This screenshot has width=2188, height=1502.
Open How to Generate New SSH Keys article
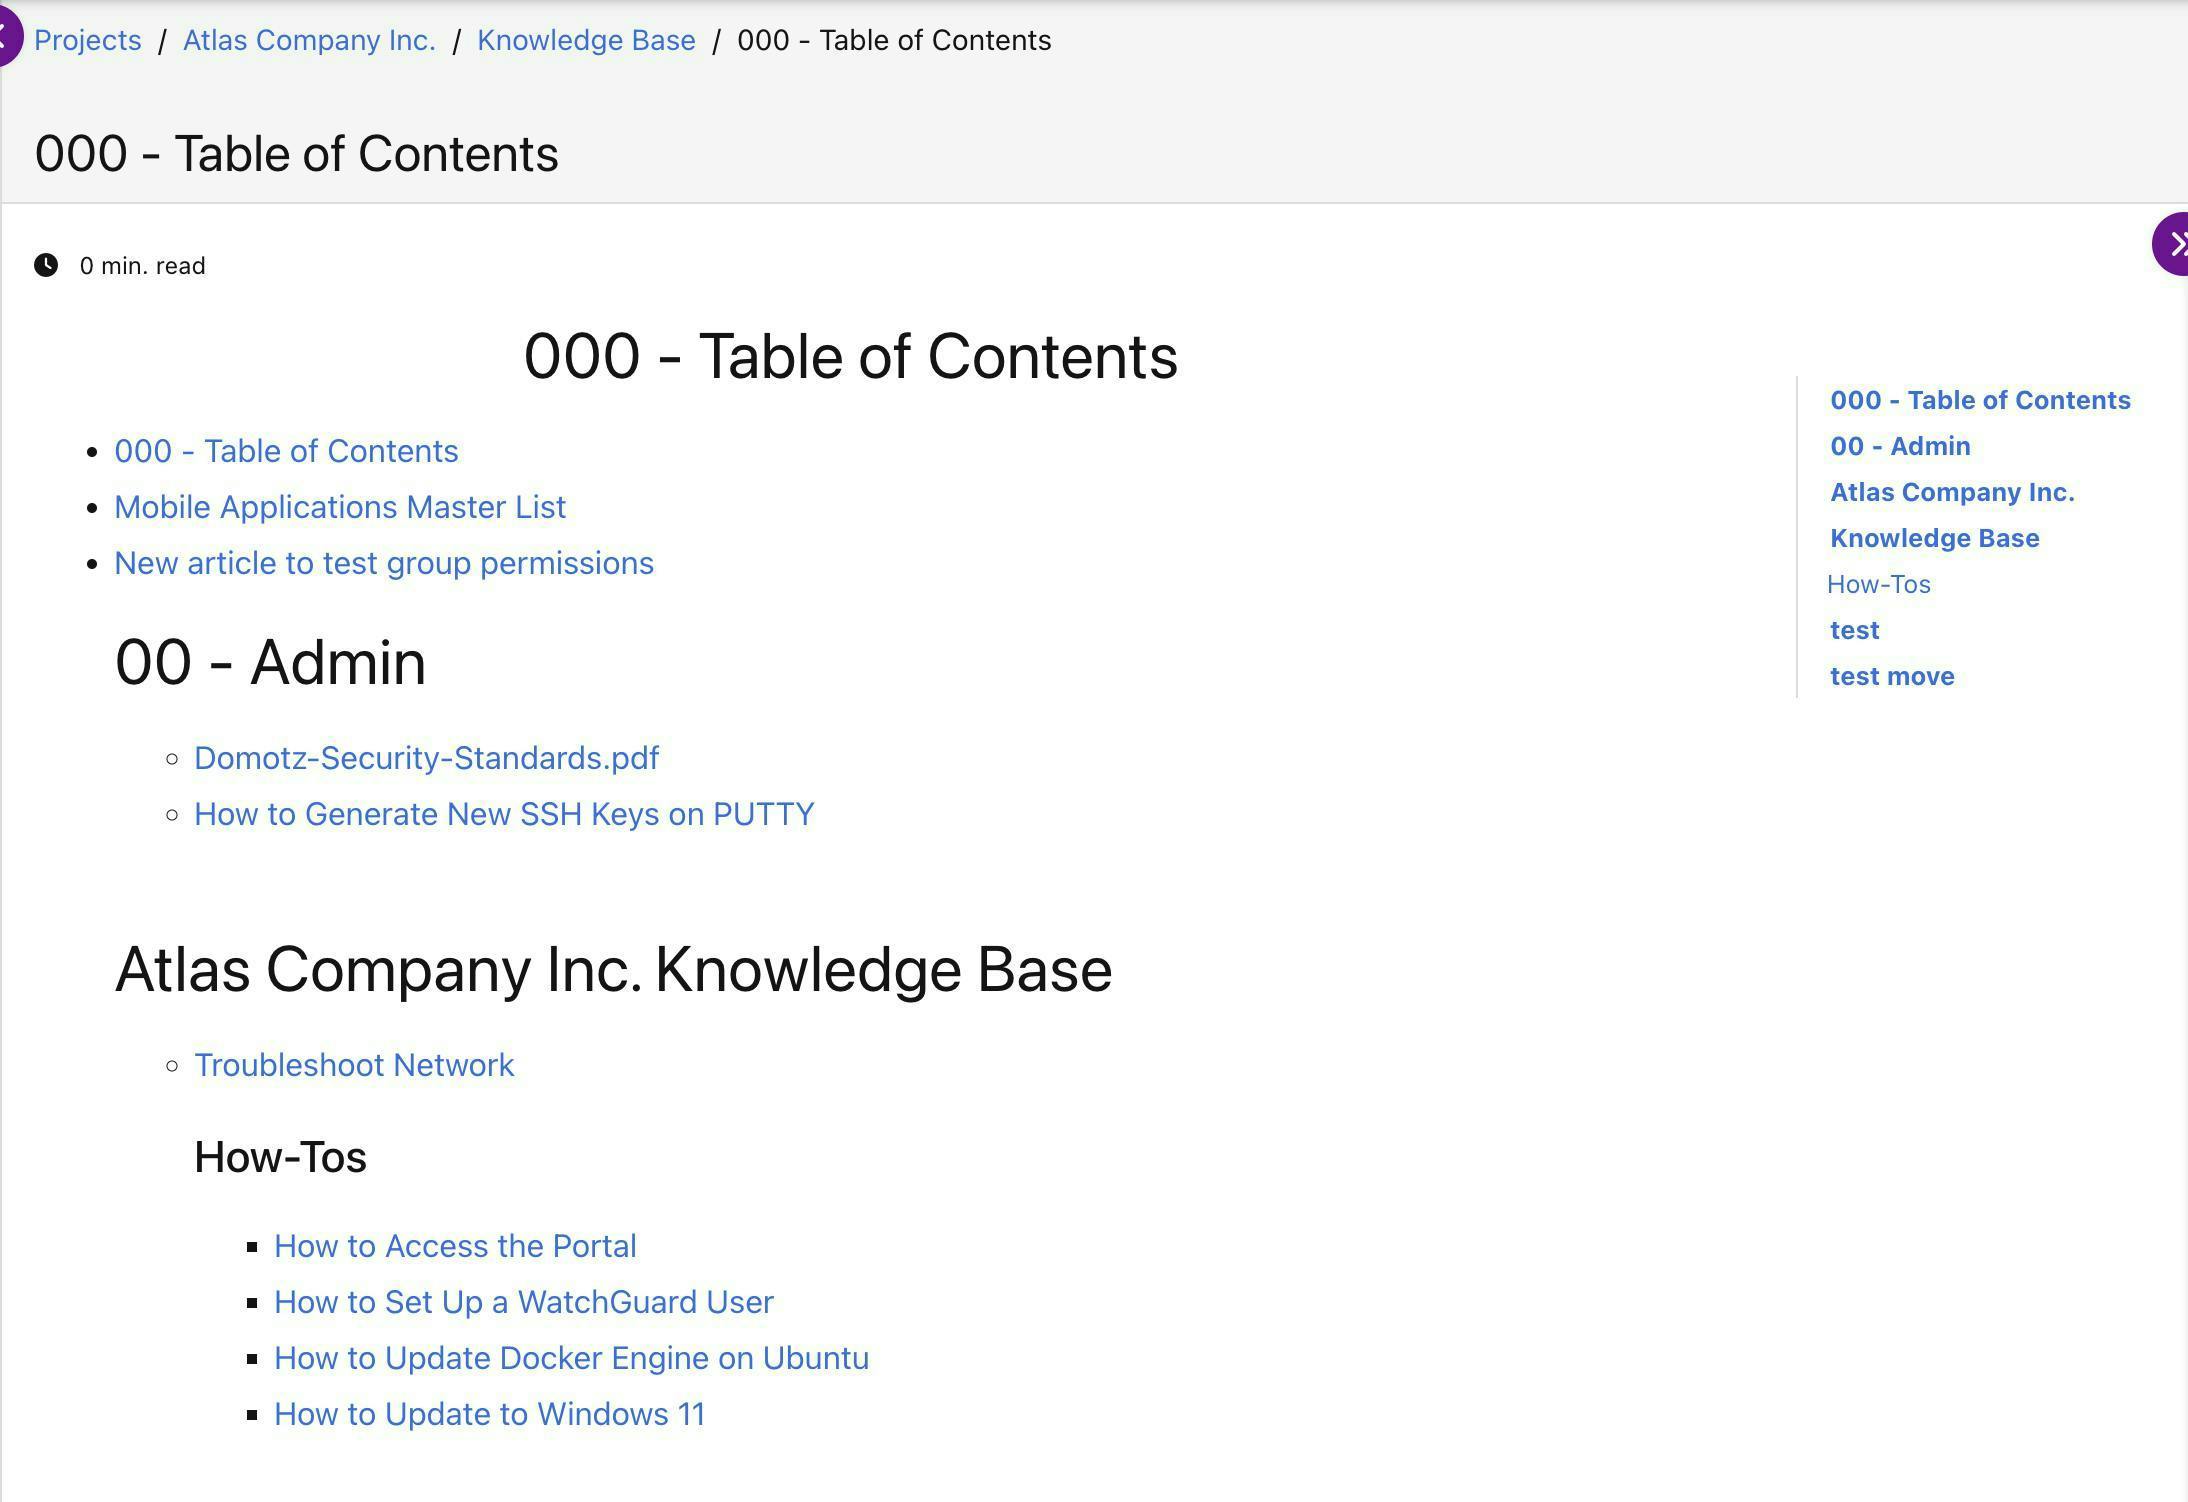pyautogui.click(x=504, y=814)
